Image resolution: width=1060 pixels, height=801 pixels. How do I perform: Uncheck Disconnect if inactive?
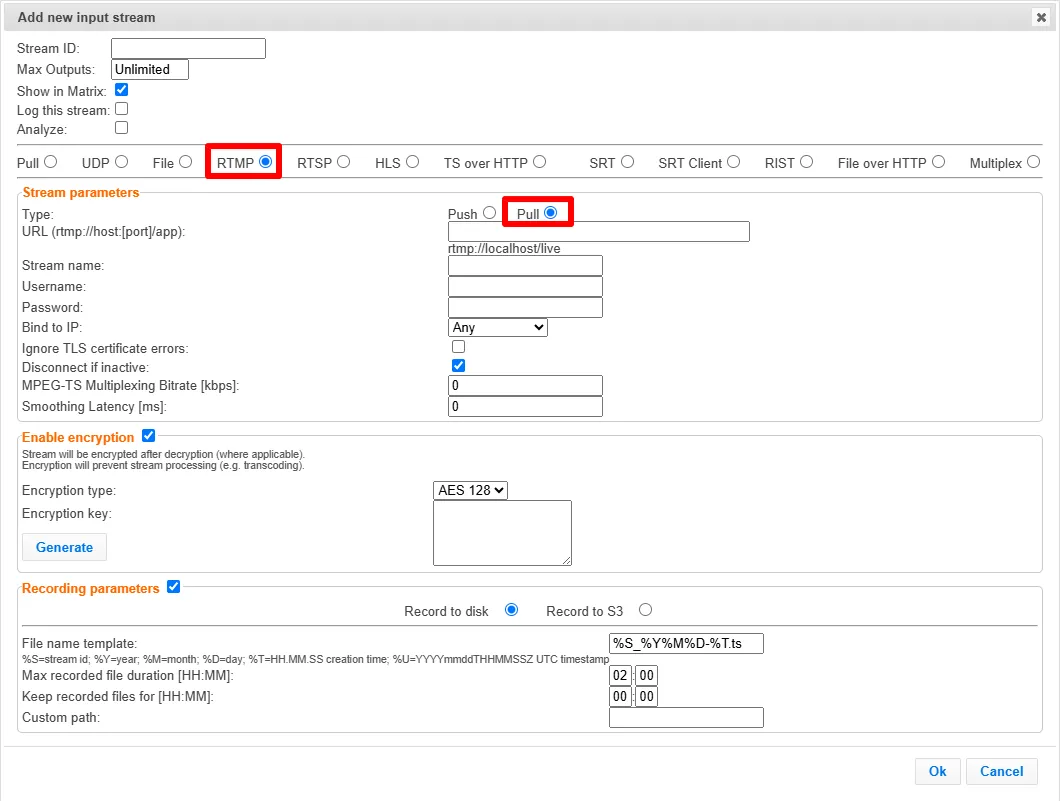[458, 366]
